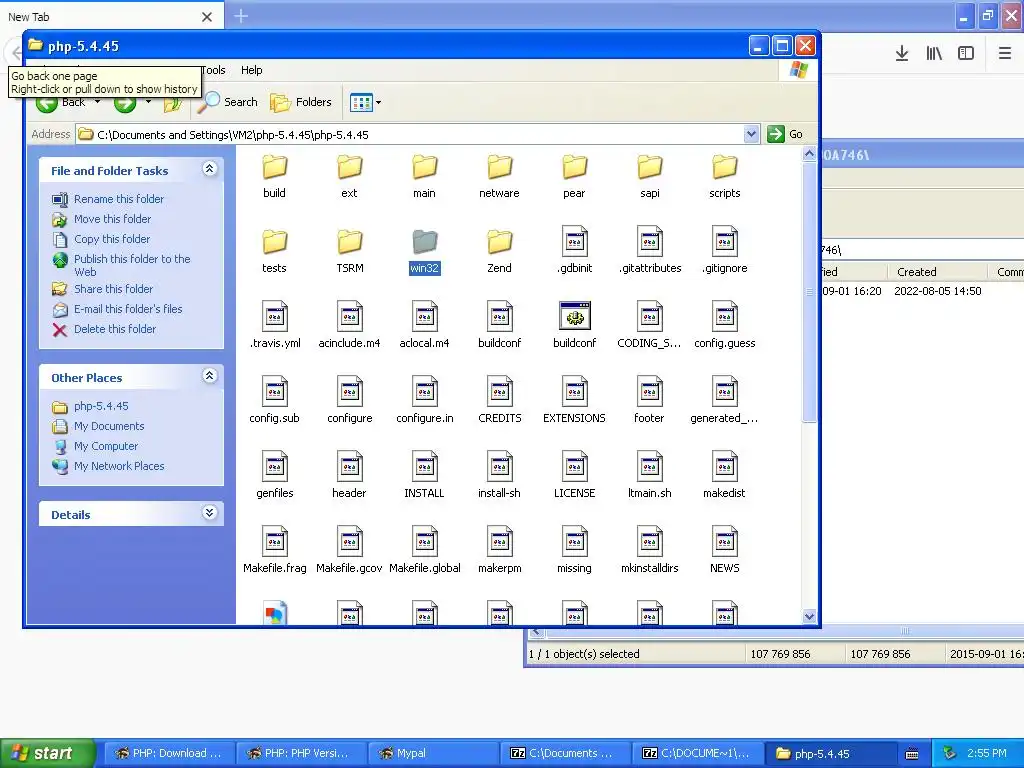Open the Back history dropdown arrow
Viewport: 1024px width, 768px height.
click(x=98, y=102)
